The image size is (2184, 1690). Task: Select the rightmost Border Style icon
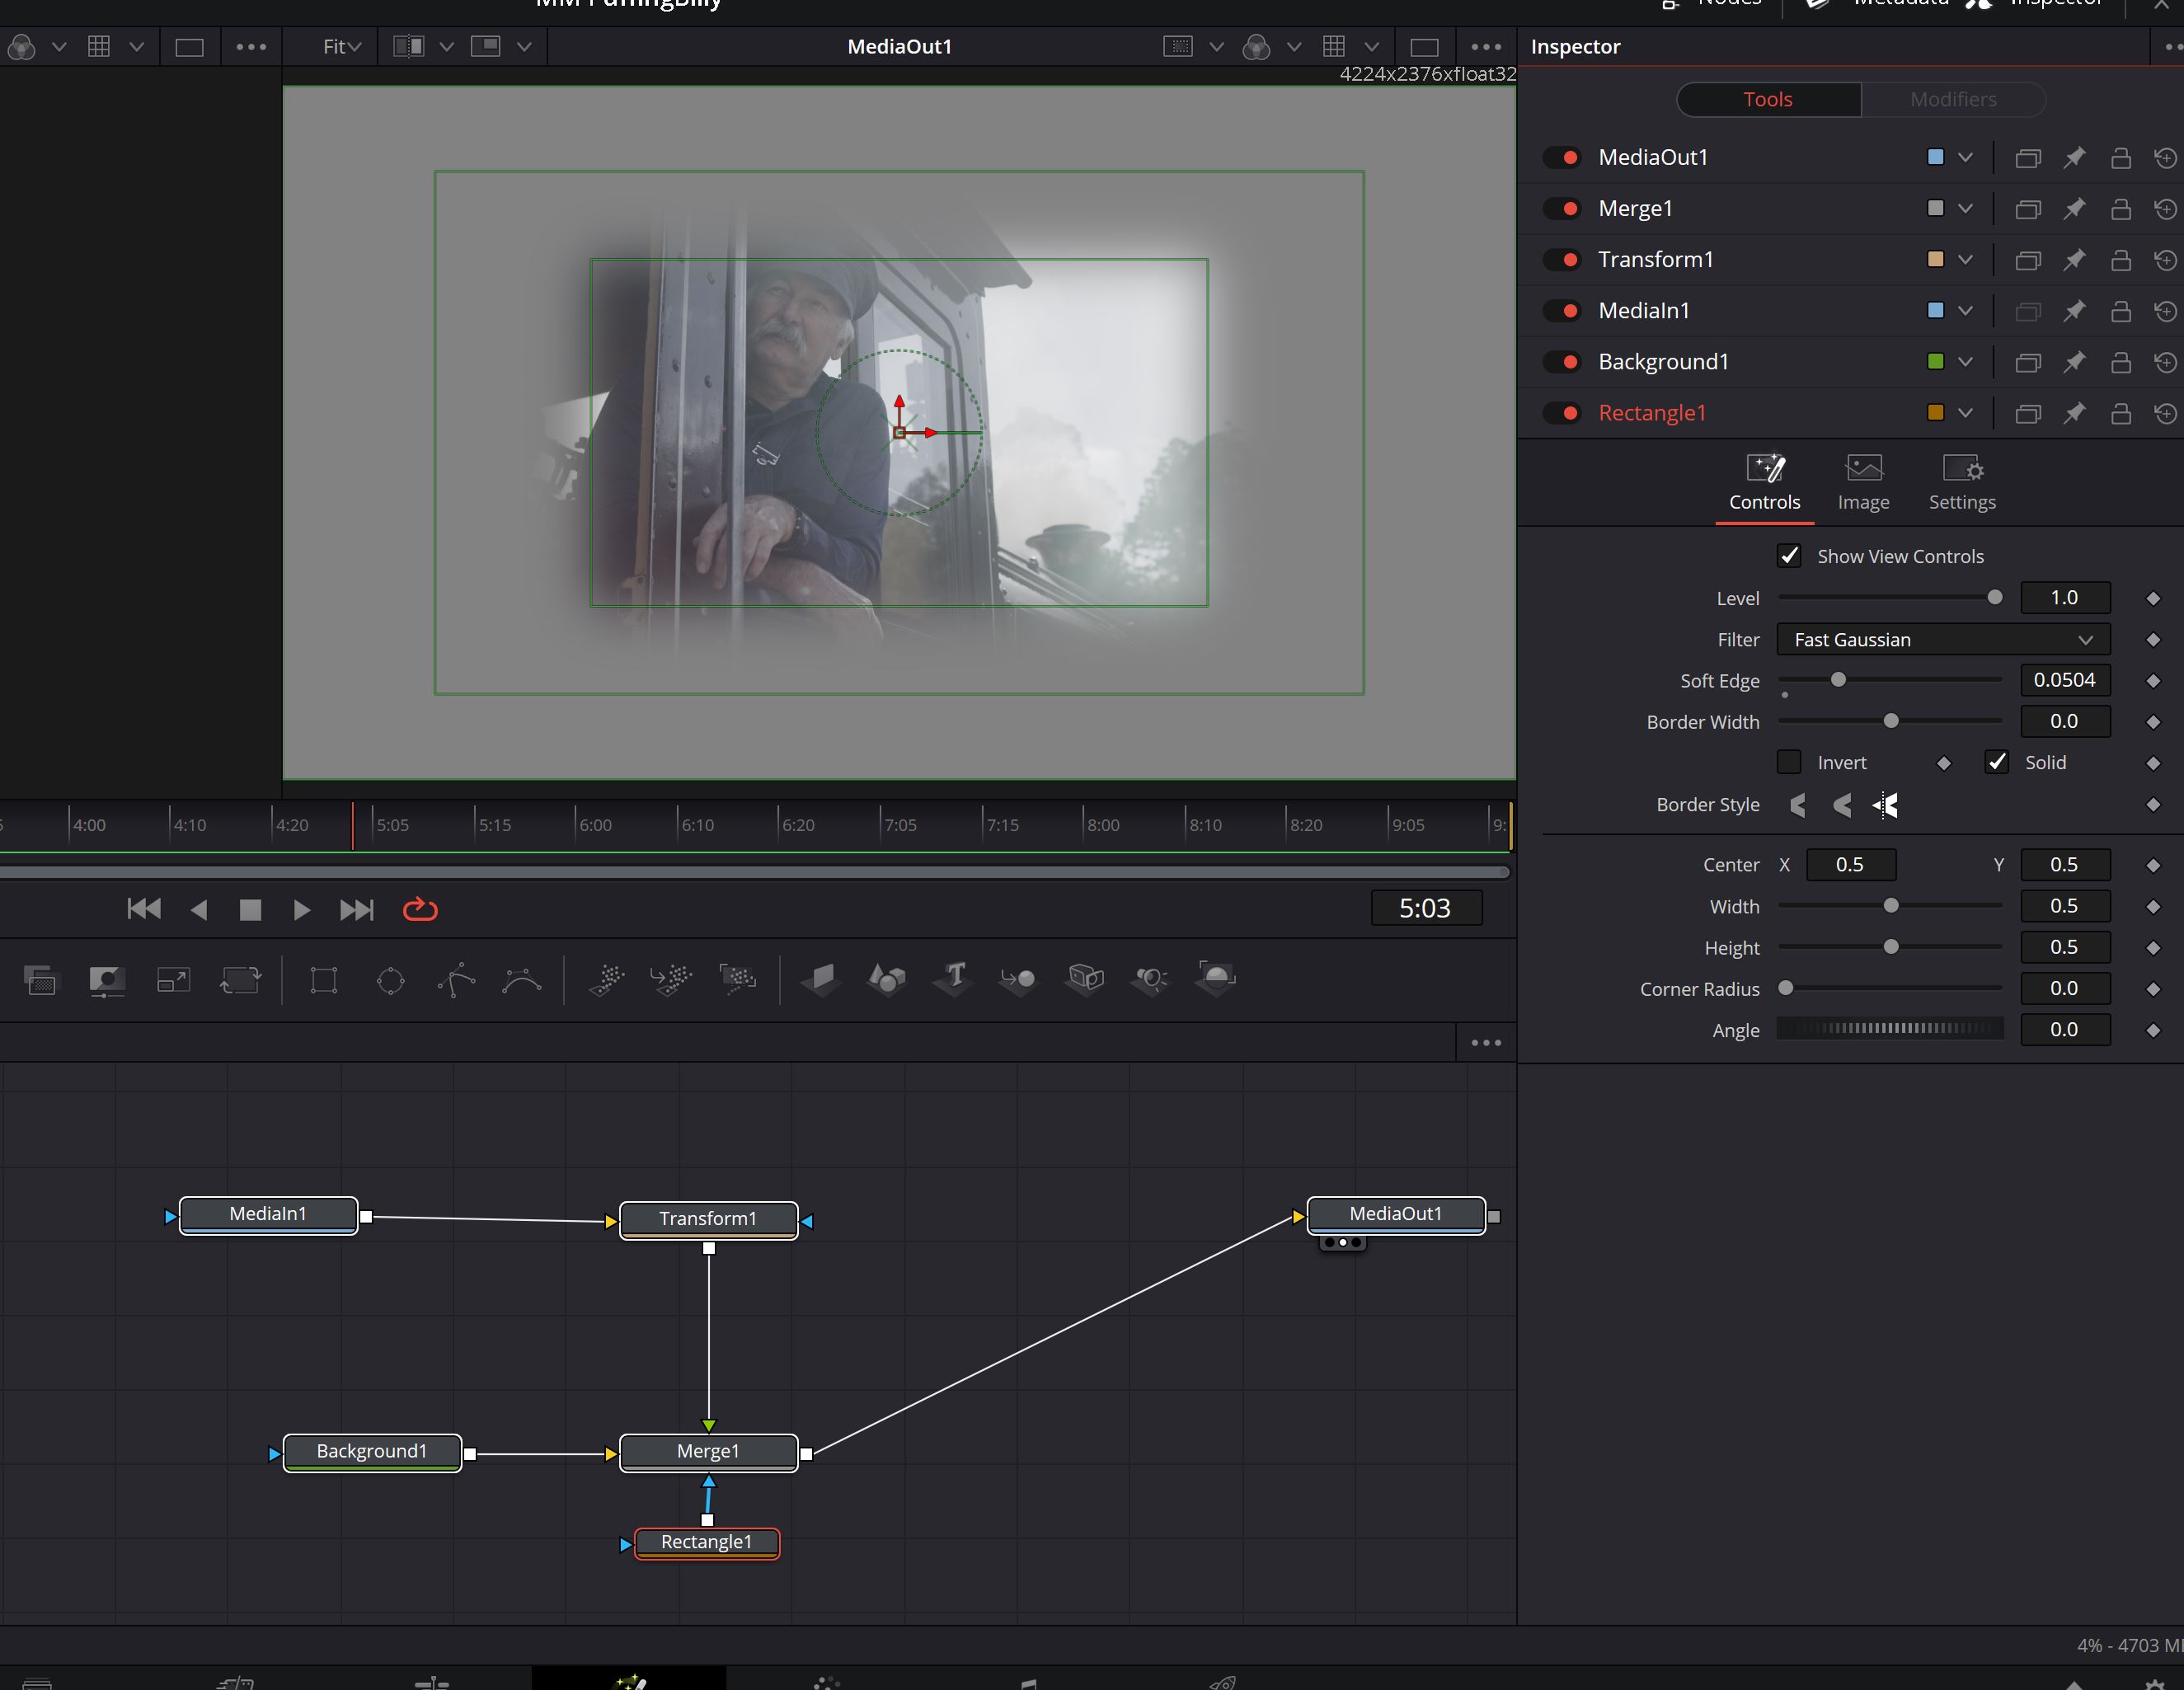1886,805
